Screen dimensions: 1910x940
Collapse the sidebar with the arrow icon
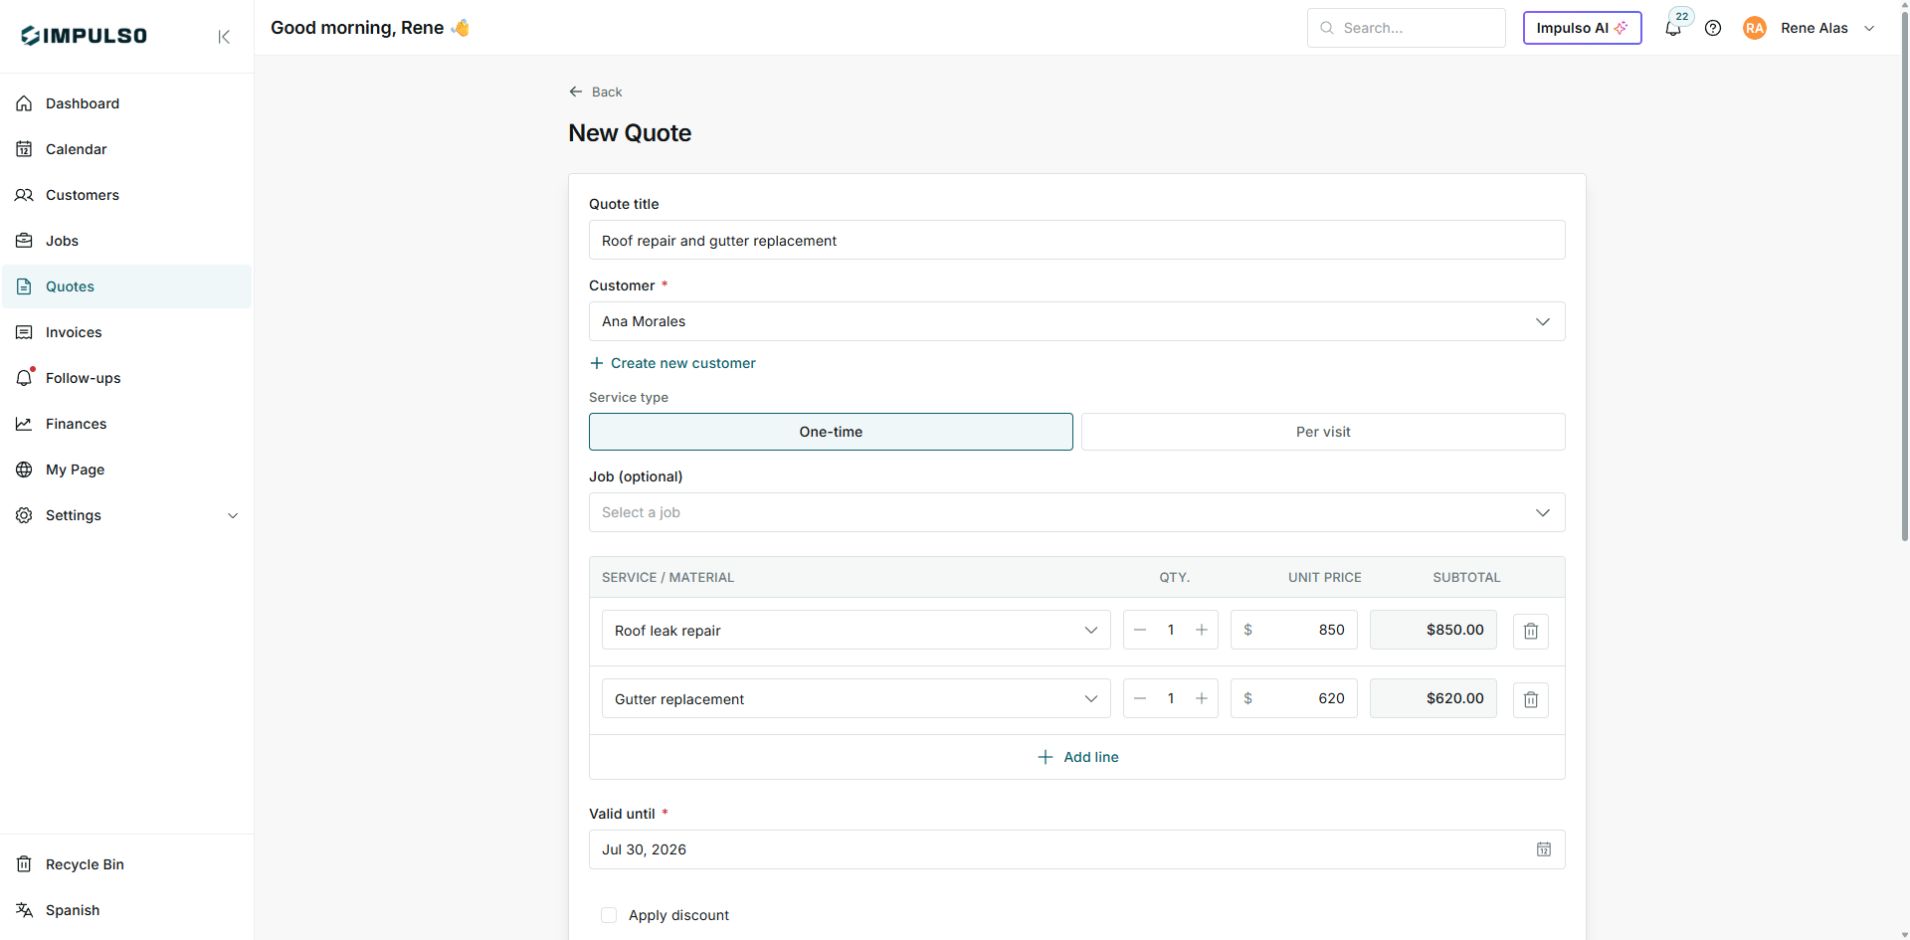(x=224, y=37)
